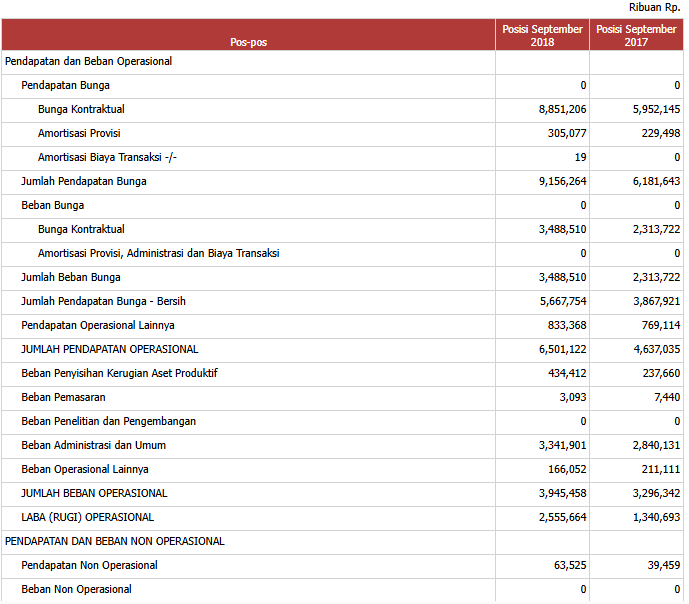Click the "LABA (RUGI) OPERASIONAL" row label
689x604 pixels.
pos(88,517)
